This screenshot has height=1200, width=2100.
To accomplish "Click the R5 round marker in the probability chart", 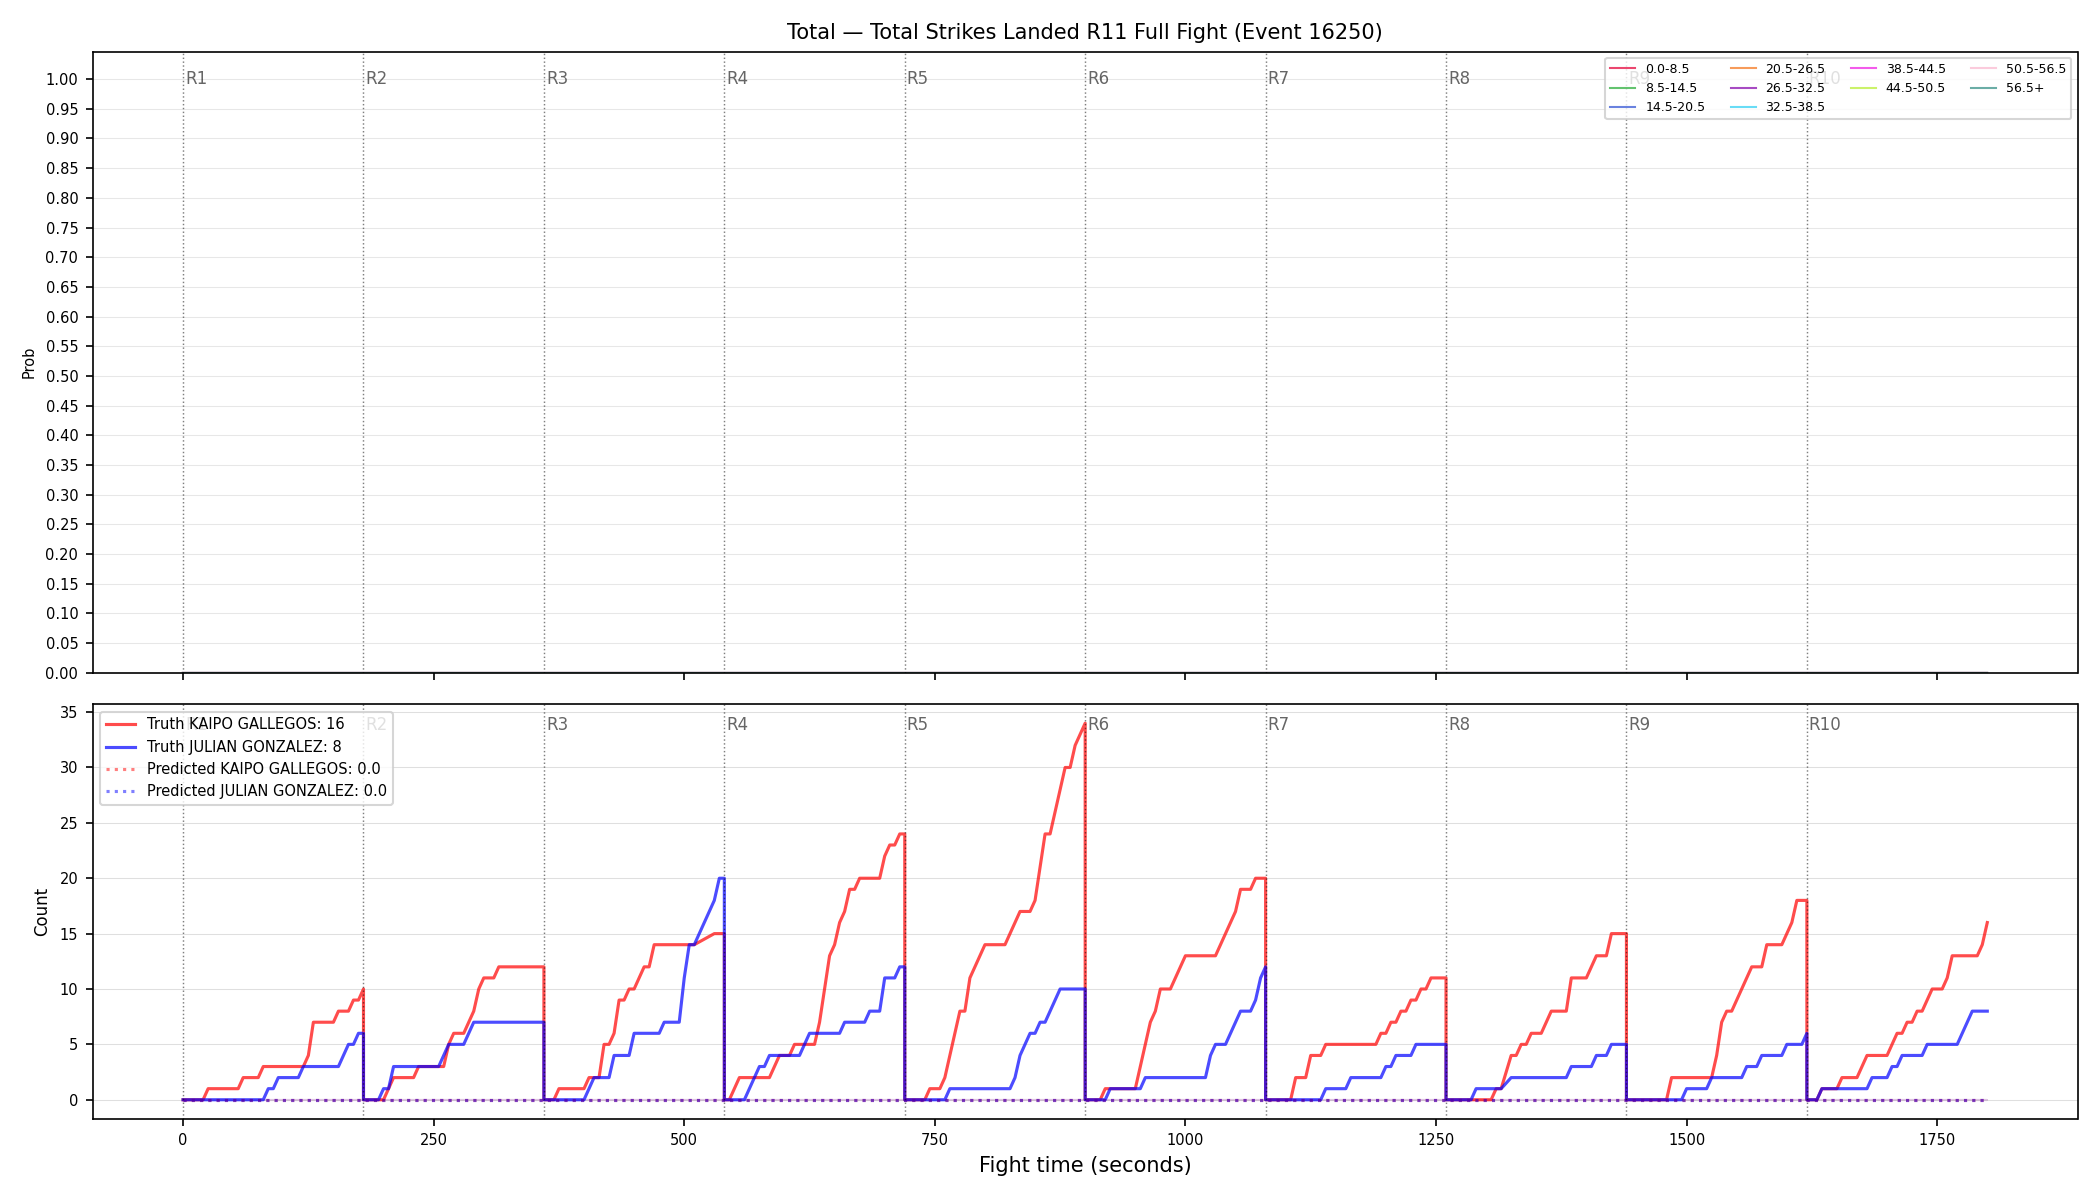I will pos(917,78).
